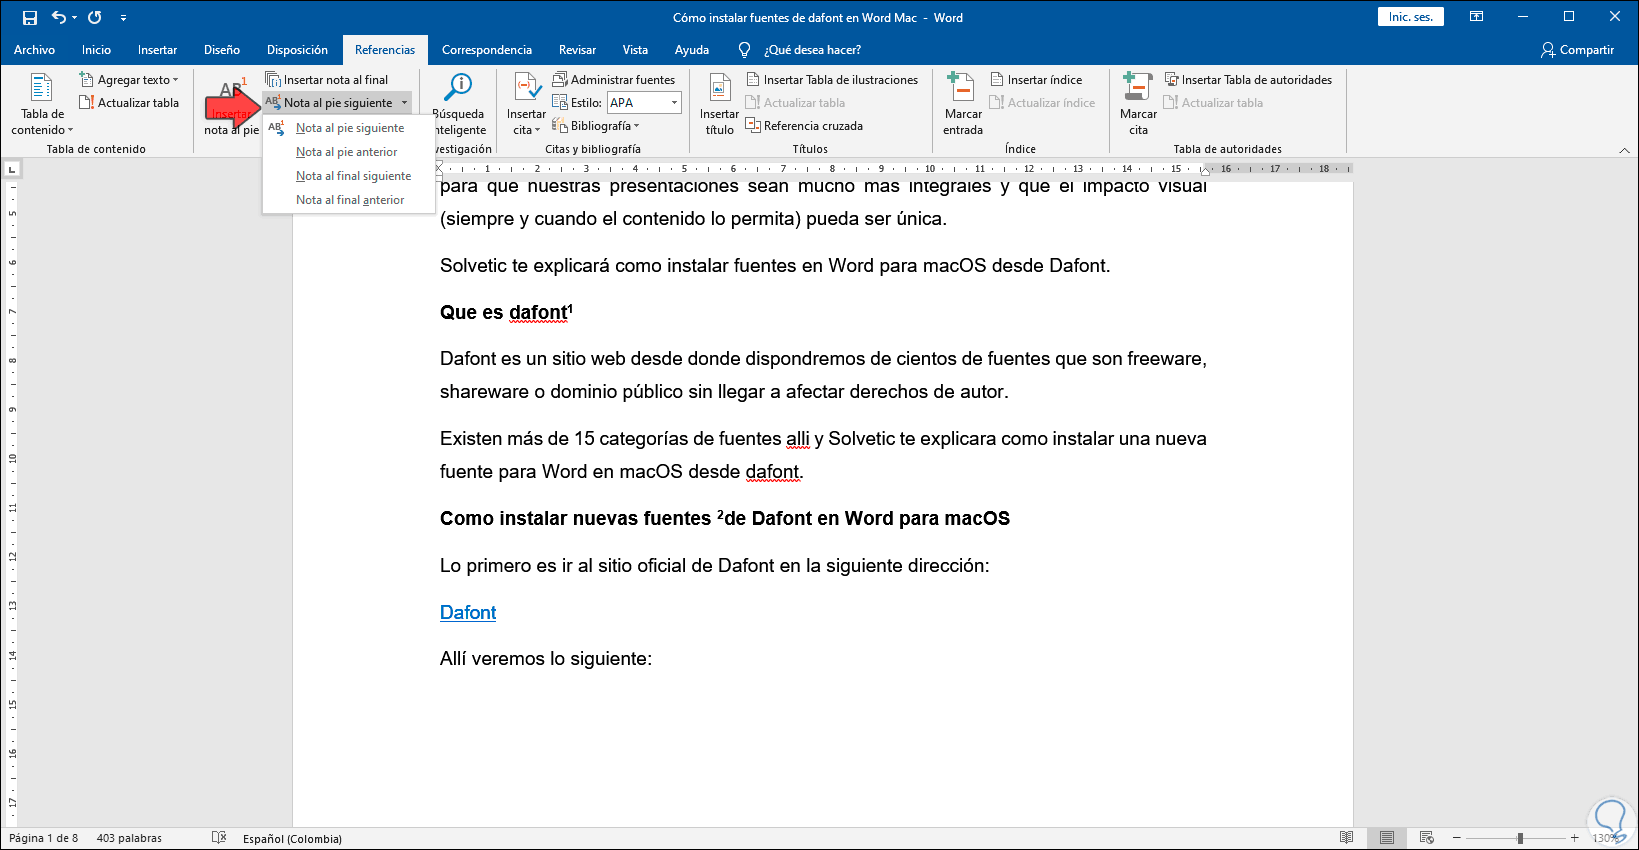
Task: Switch to print layout view in status bar
Action: click(x=1386, y=838)
